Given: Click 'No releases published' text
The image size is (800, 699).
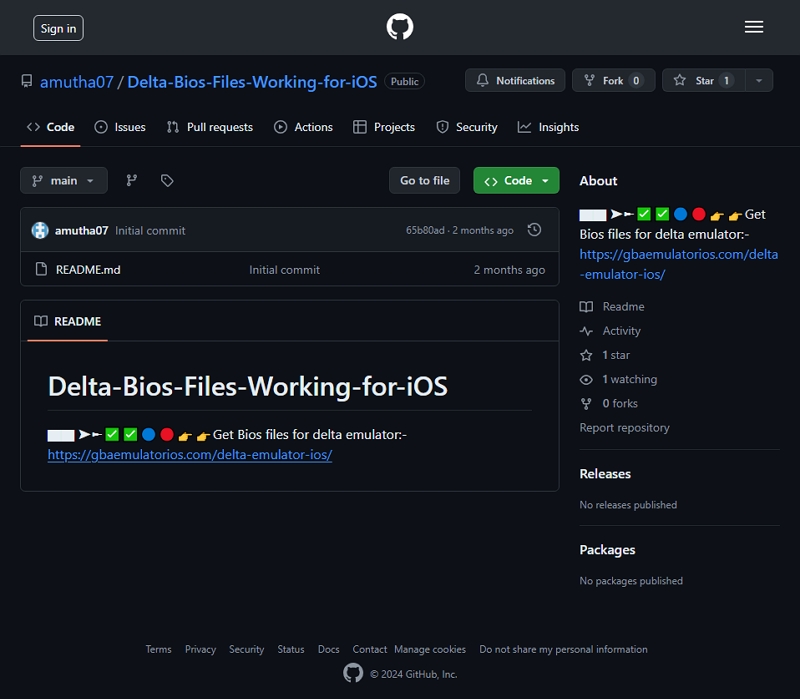Looking at the screenshot, I should (628, 505).
